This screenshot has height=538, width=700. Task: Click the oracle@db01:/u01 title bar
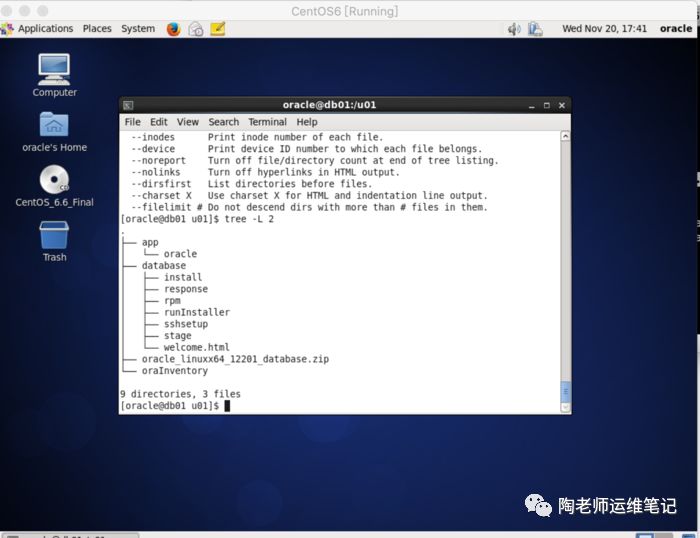tap(329, 105)
